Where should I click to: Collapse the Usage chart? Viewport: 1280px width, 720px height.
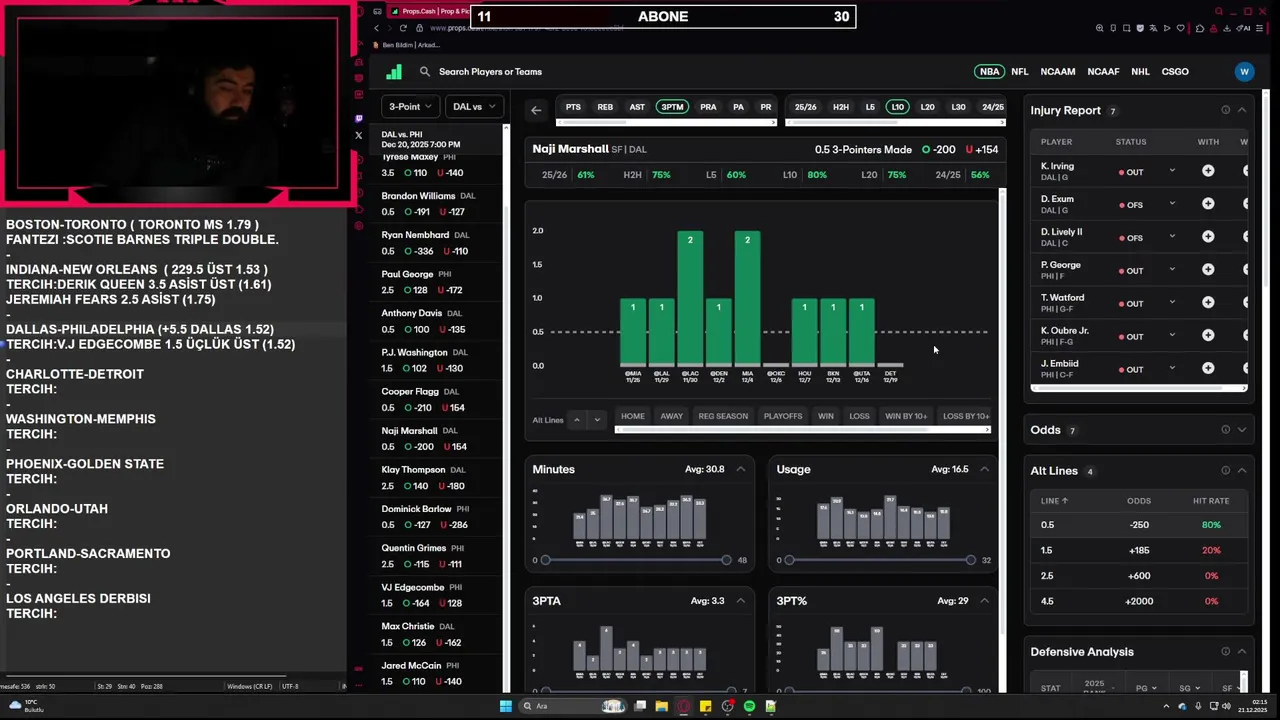click(985, 469)
